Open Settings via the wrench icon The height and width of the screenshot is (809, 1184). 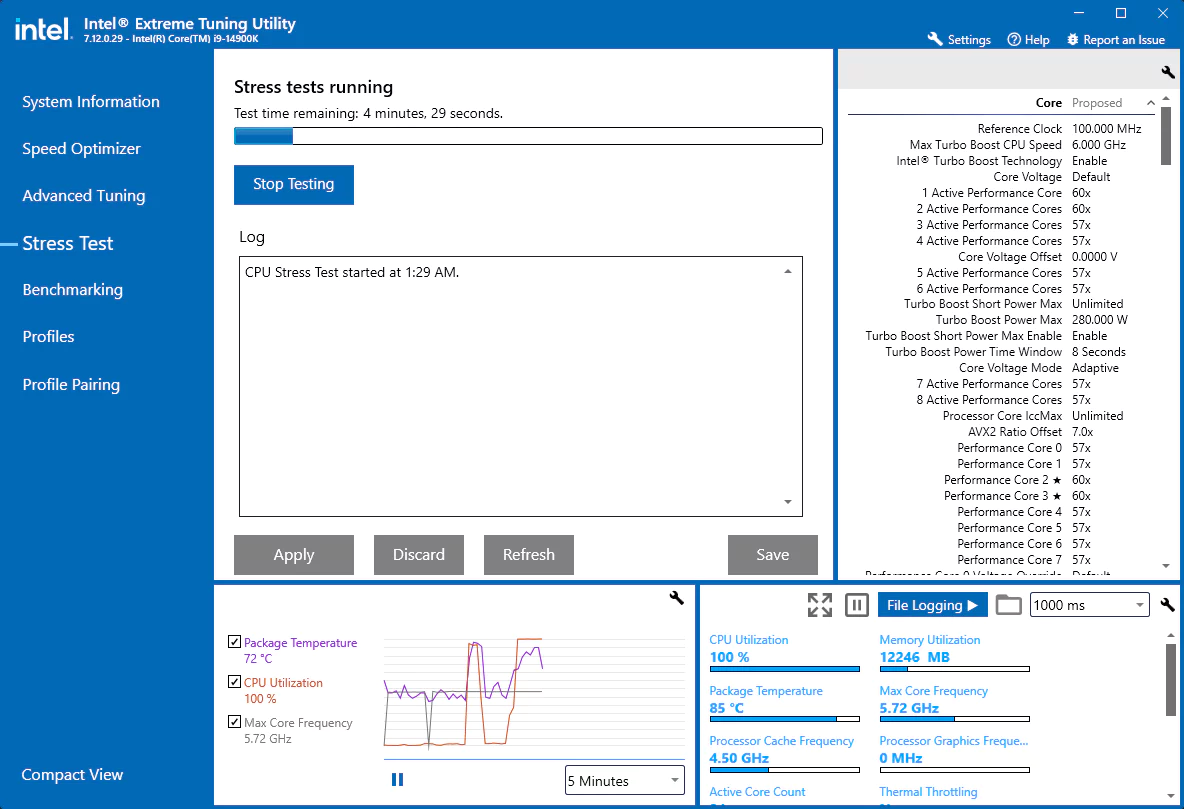(x=935, y=39)
